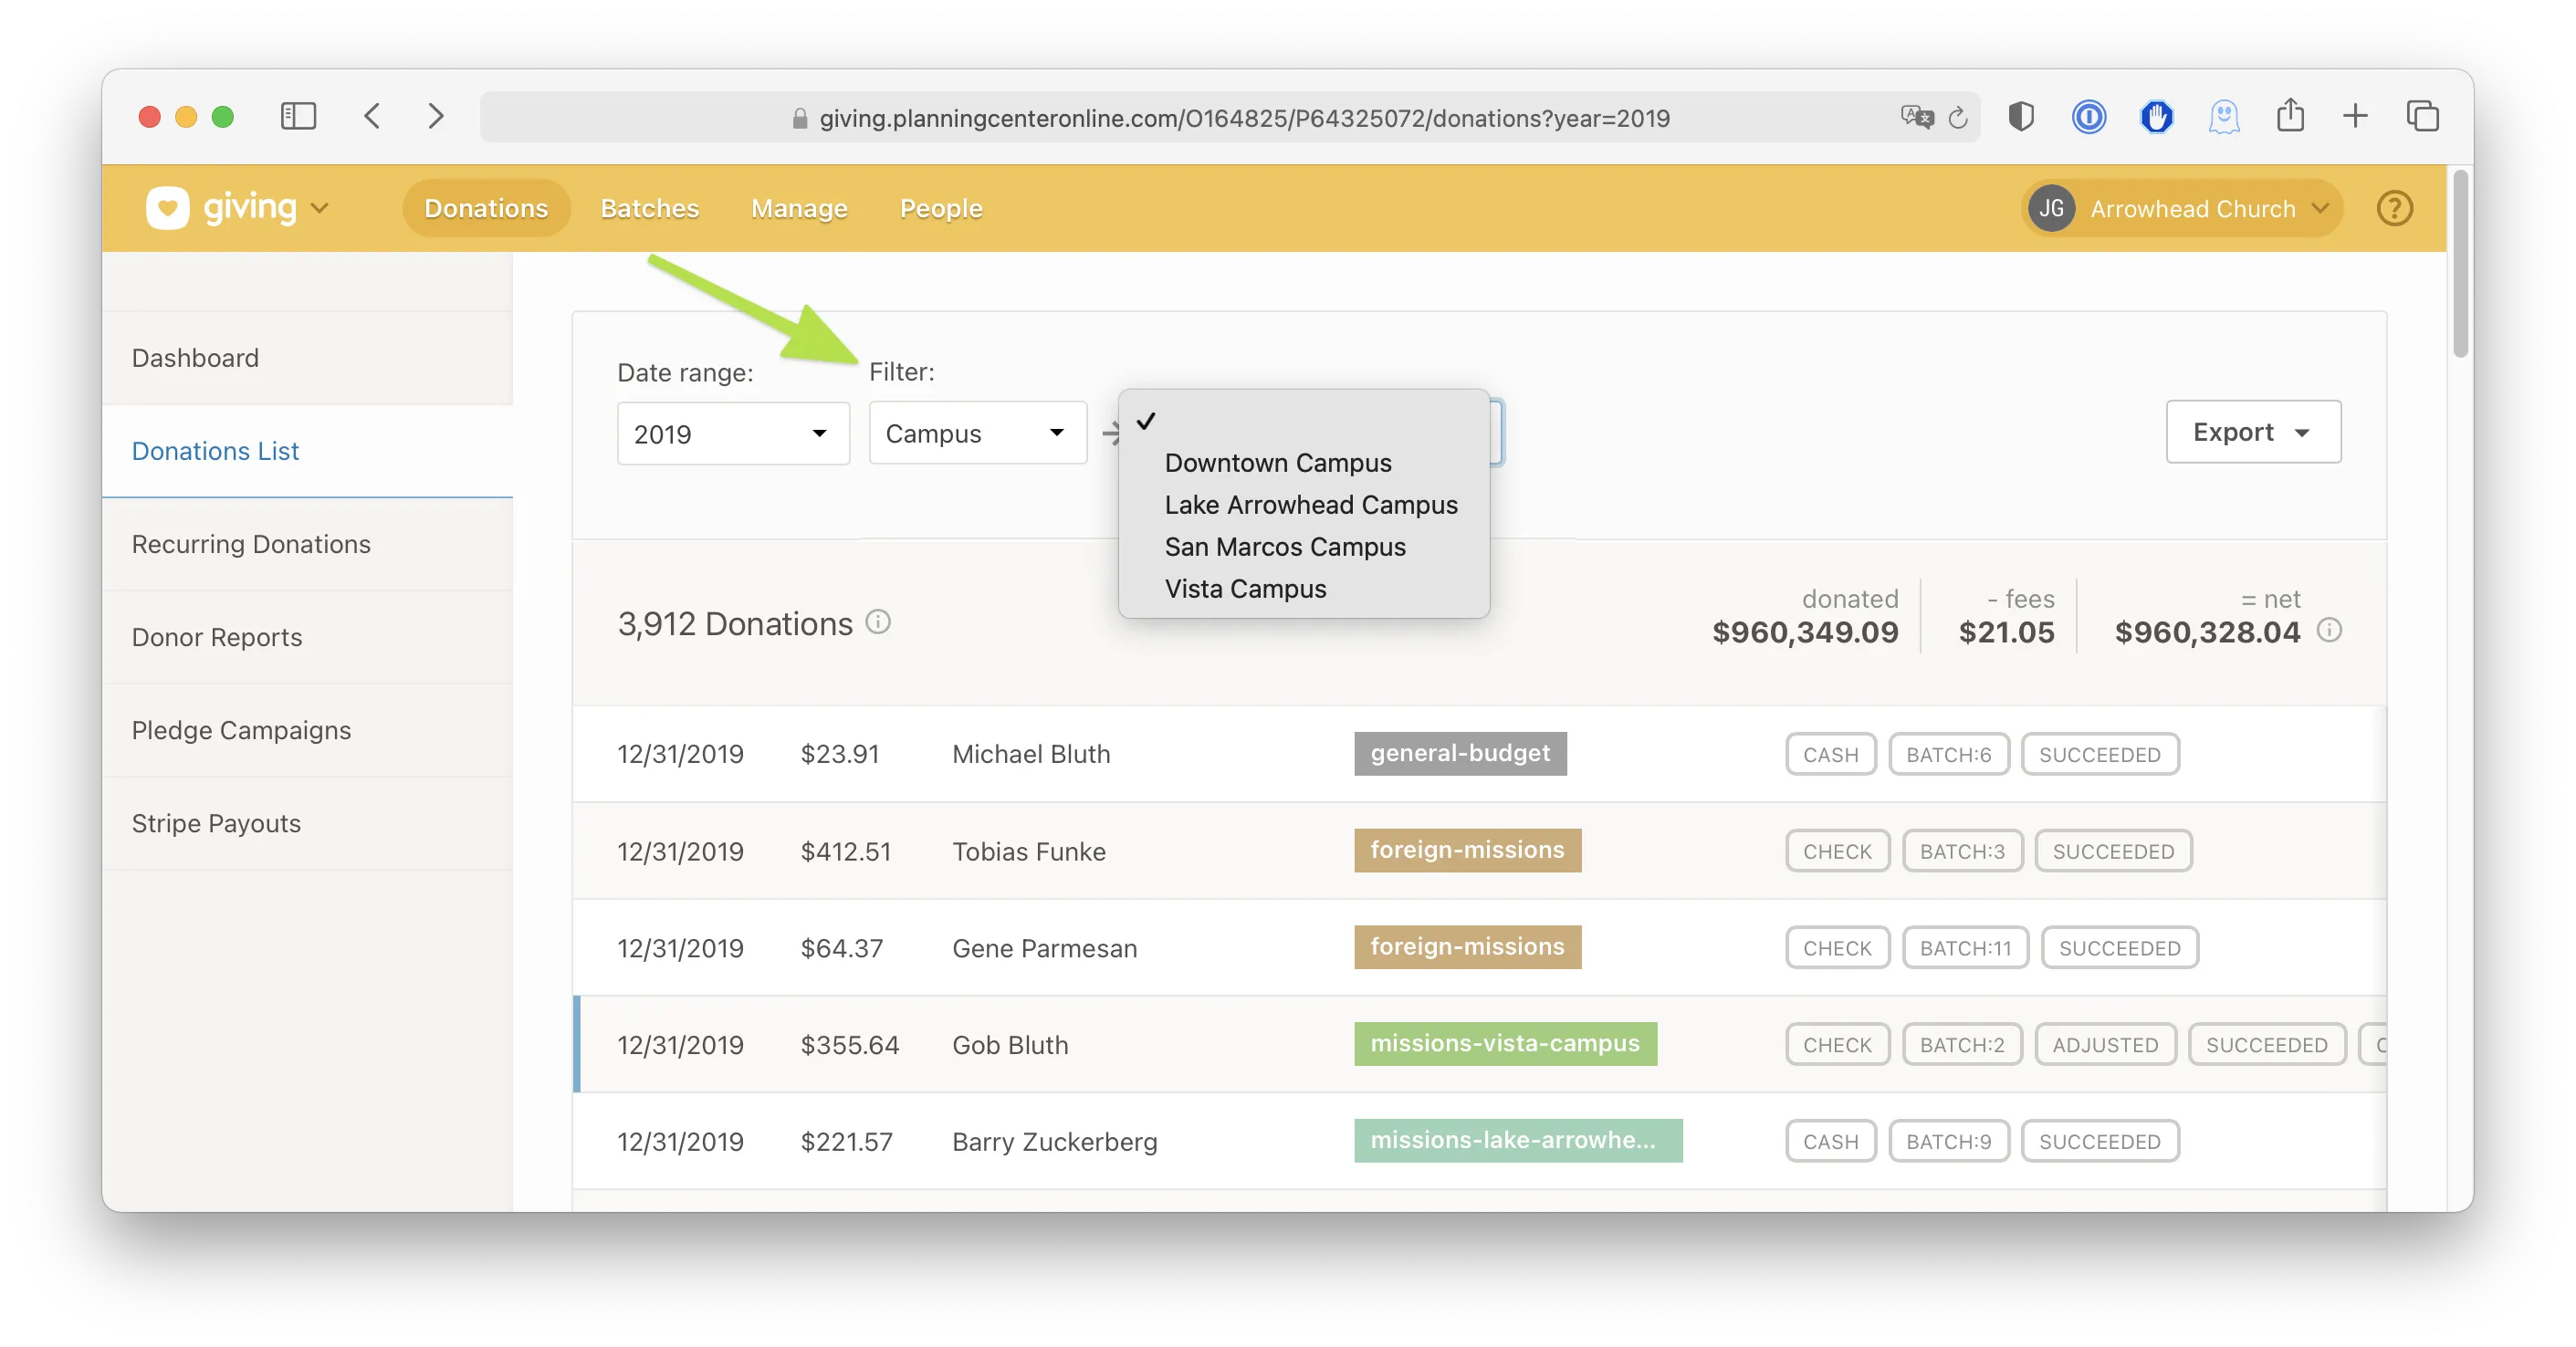Click info icon beside net total
Viewport: 2576px width, 1347px height.
[2329, 630]
